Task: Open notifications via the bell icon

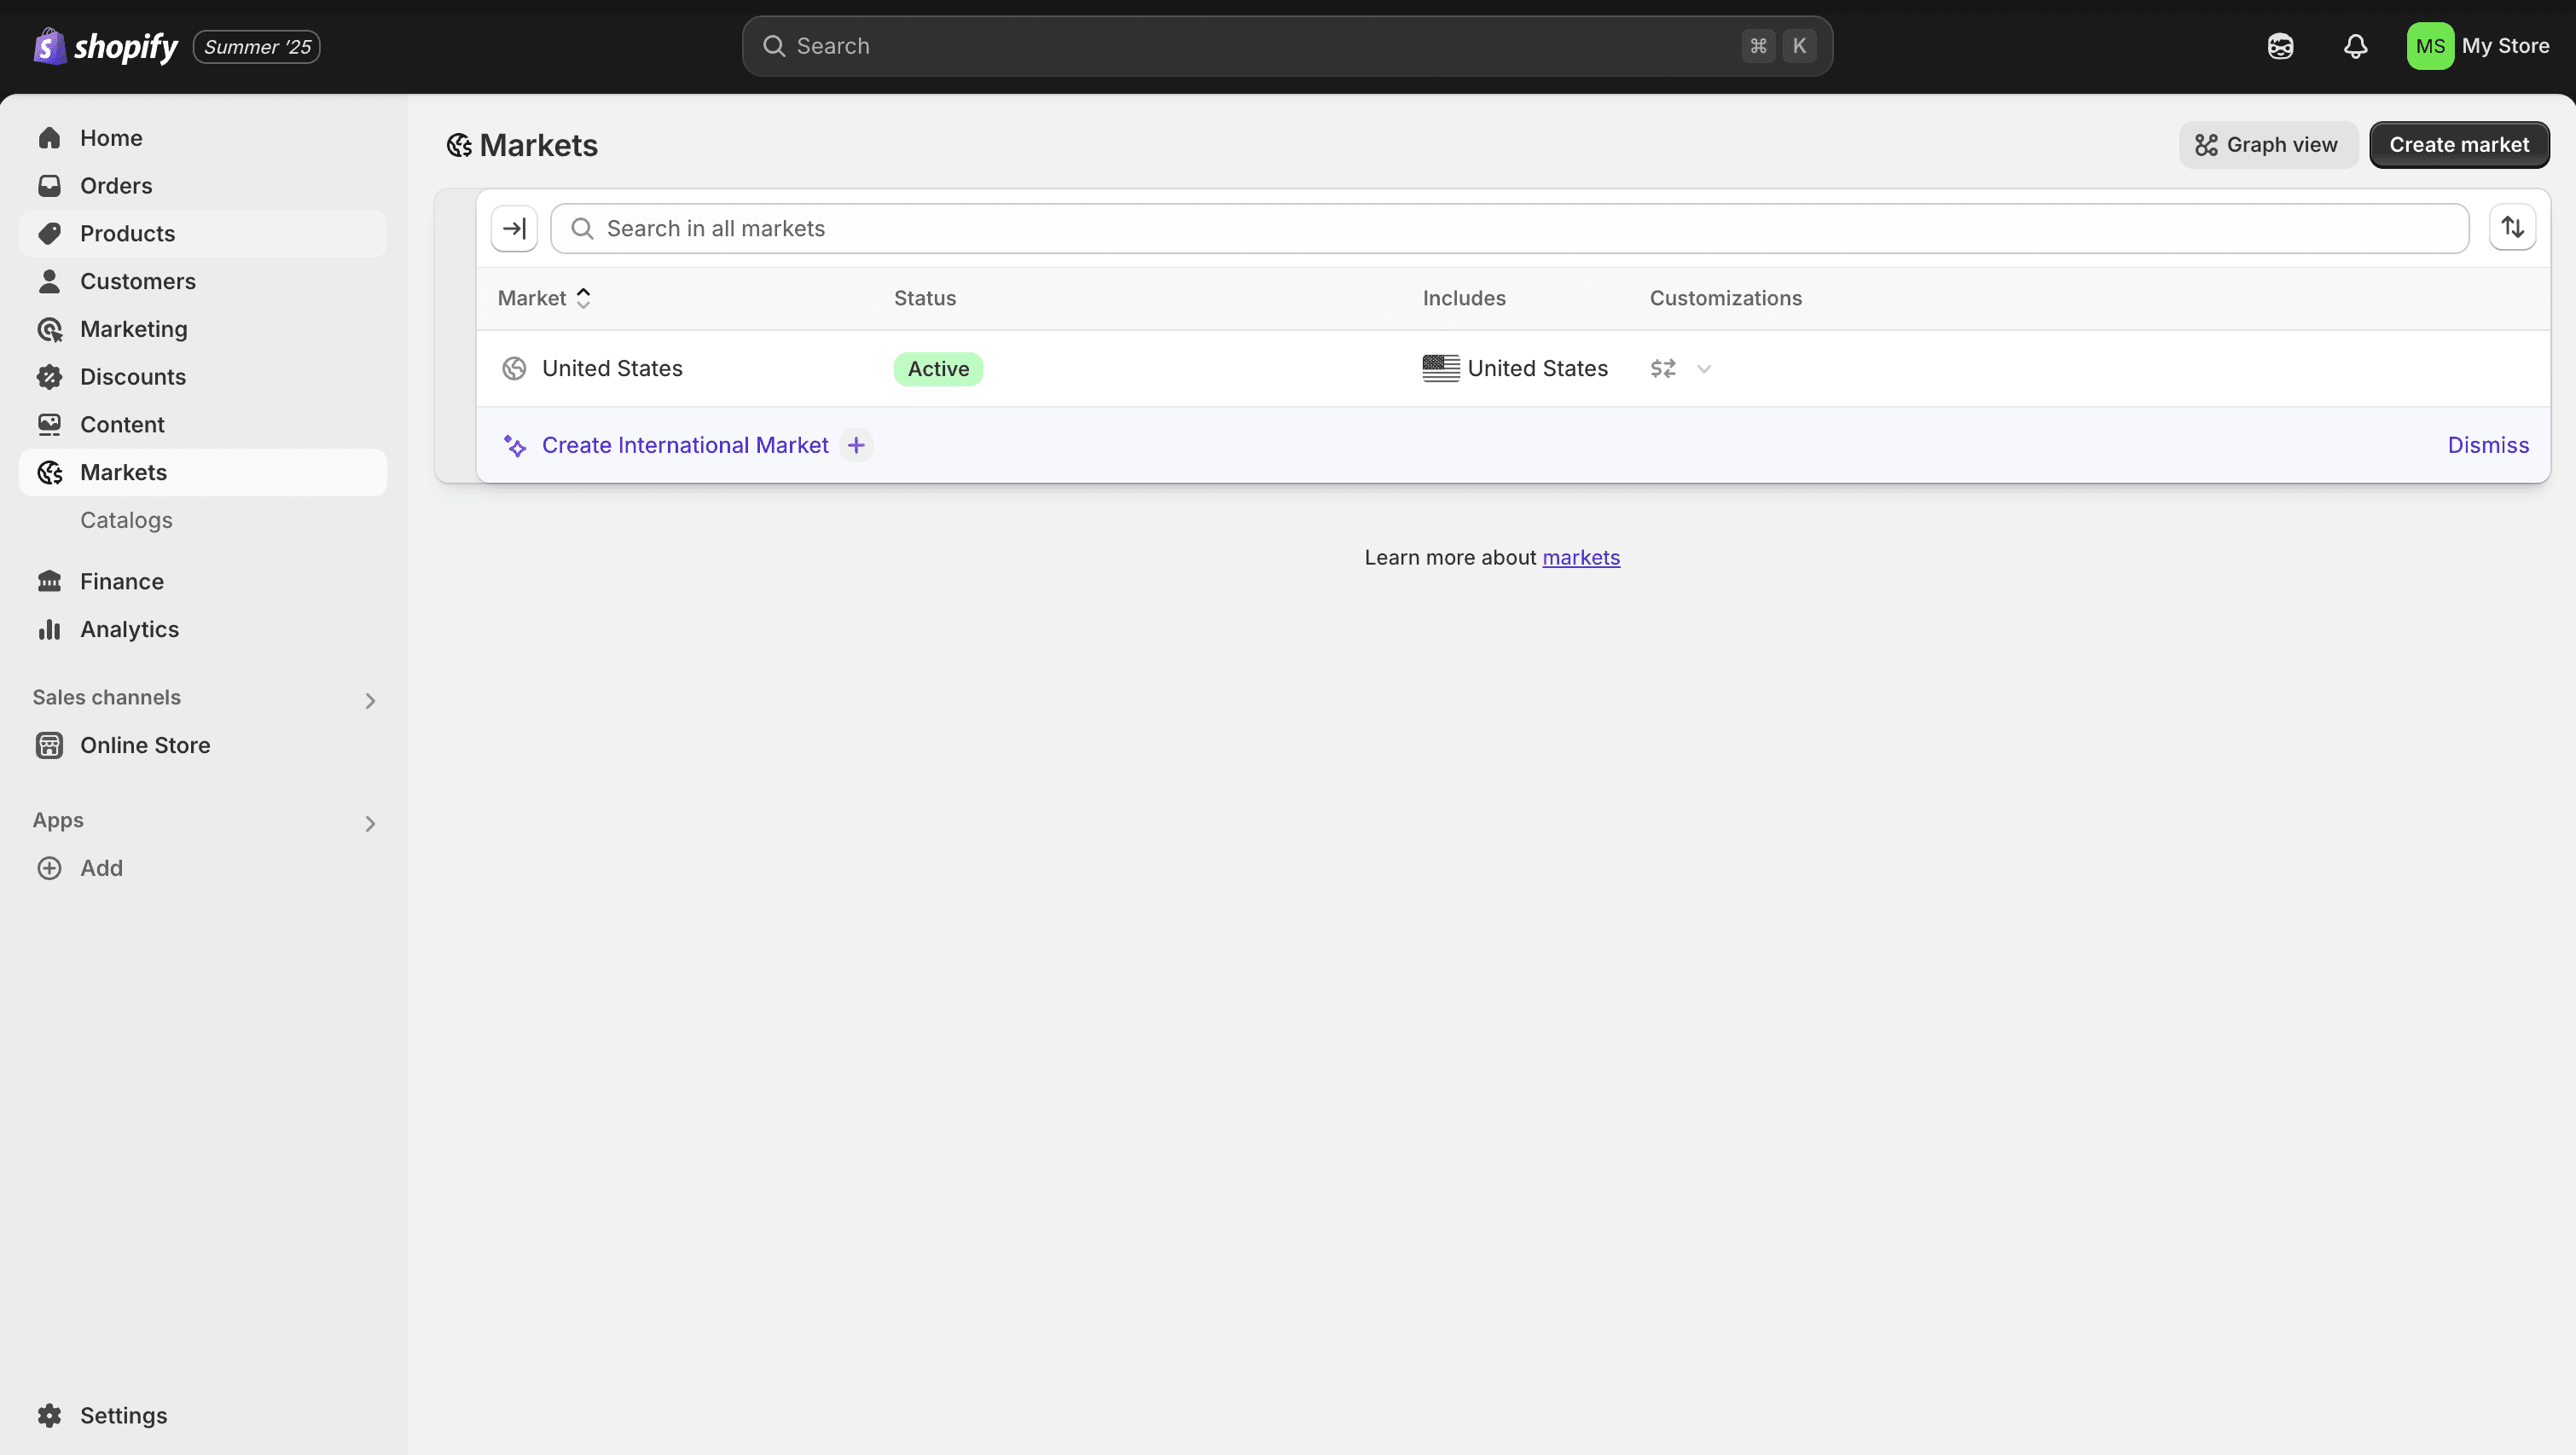Action: 2355,46
